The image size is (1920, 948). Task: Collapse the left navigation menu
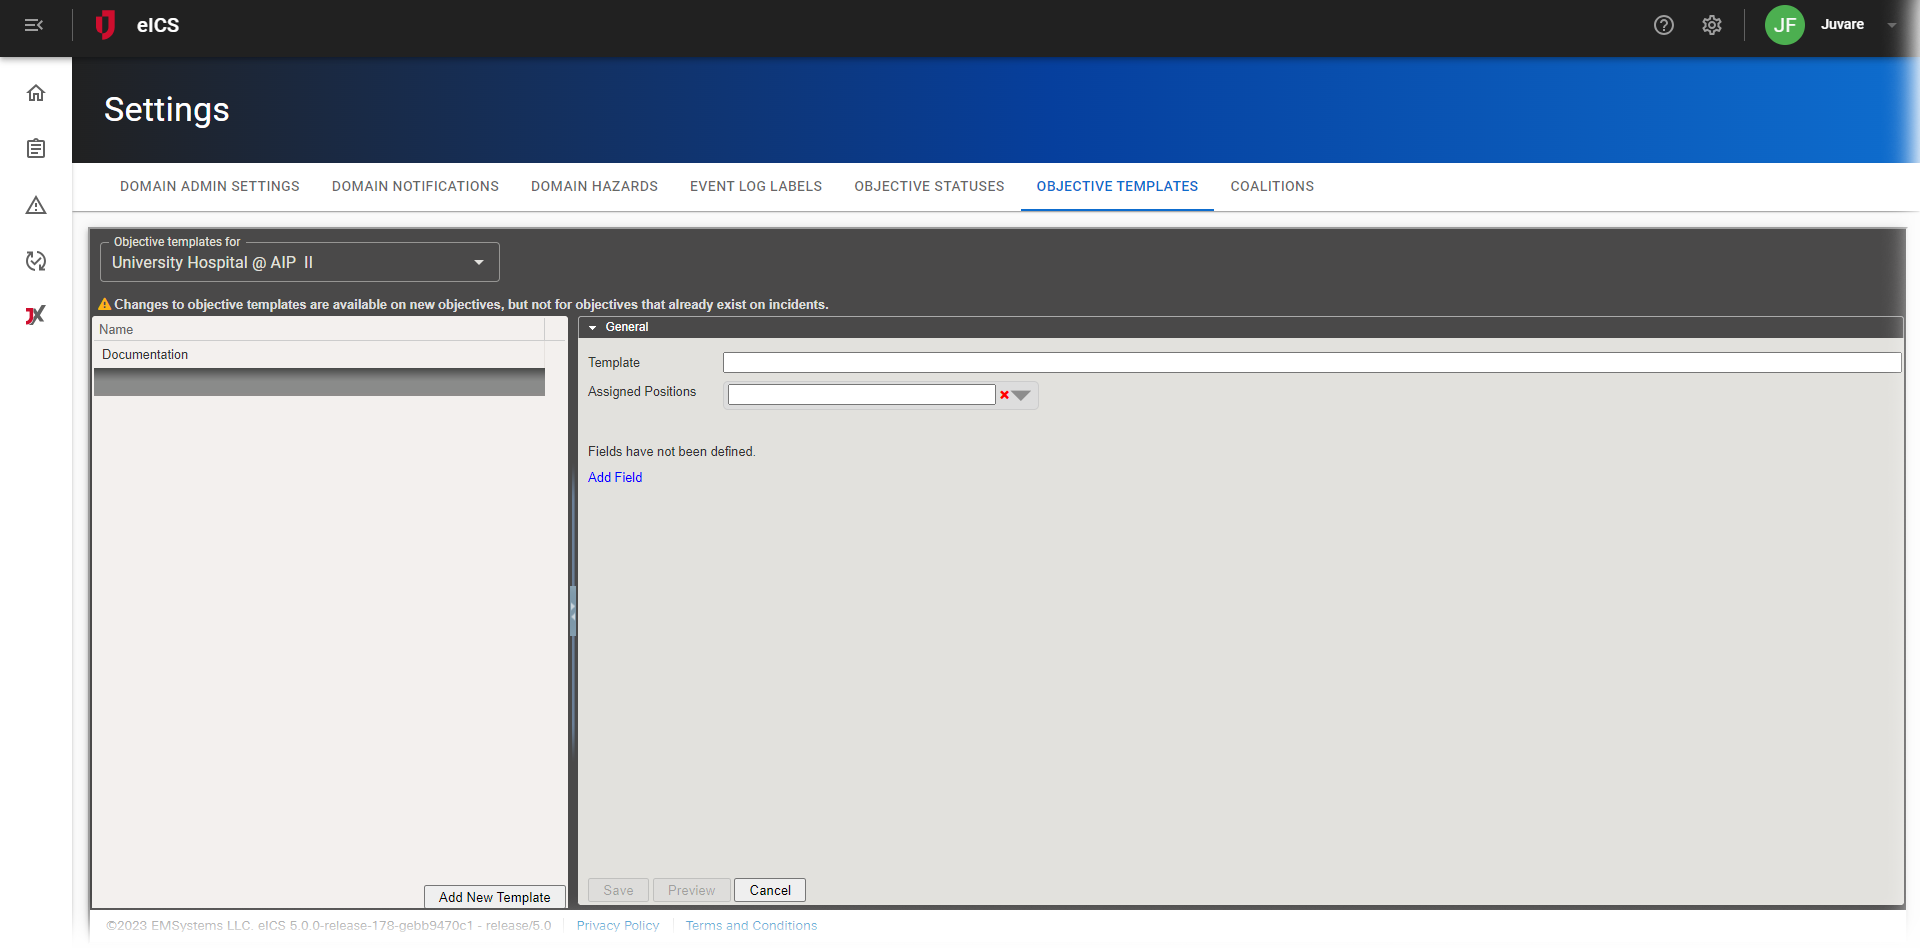(34, 25)
